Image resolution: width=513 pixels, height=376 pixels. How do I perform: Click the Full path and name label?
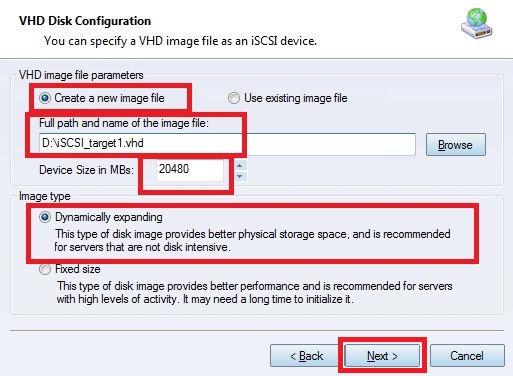[x=124, y=123]
